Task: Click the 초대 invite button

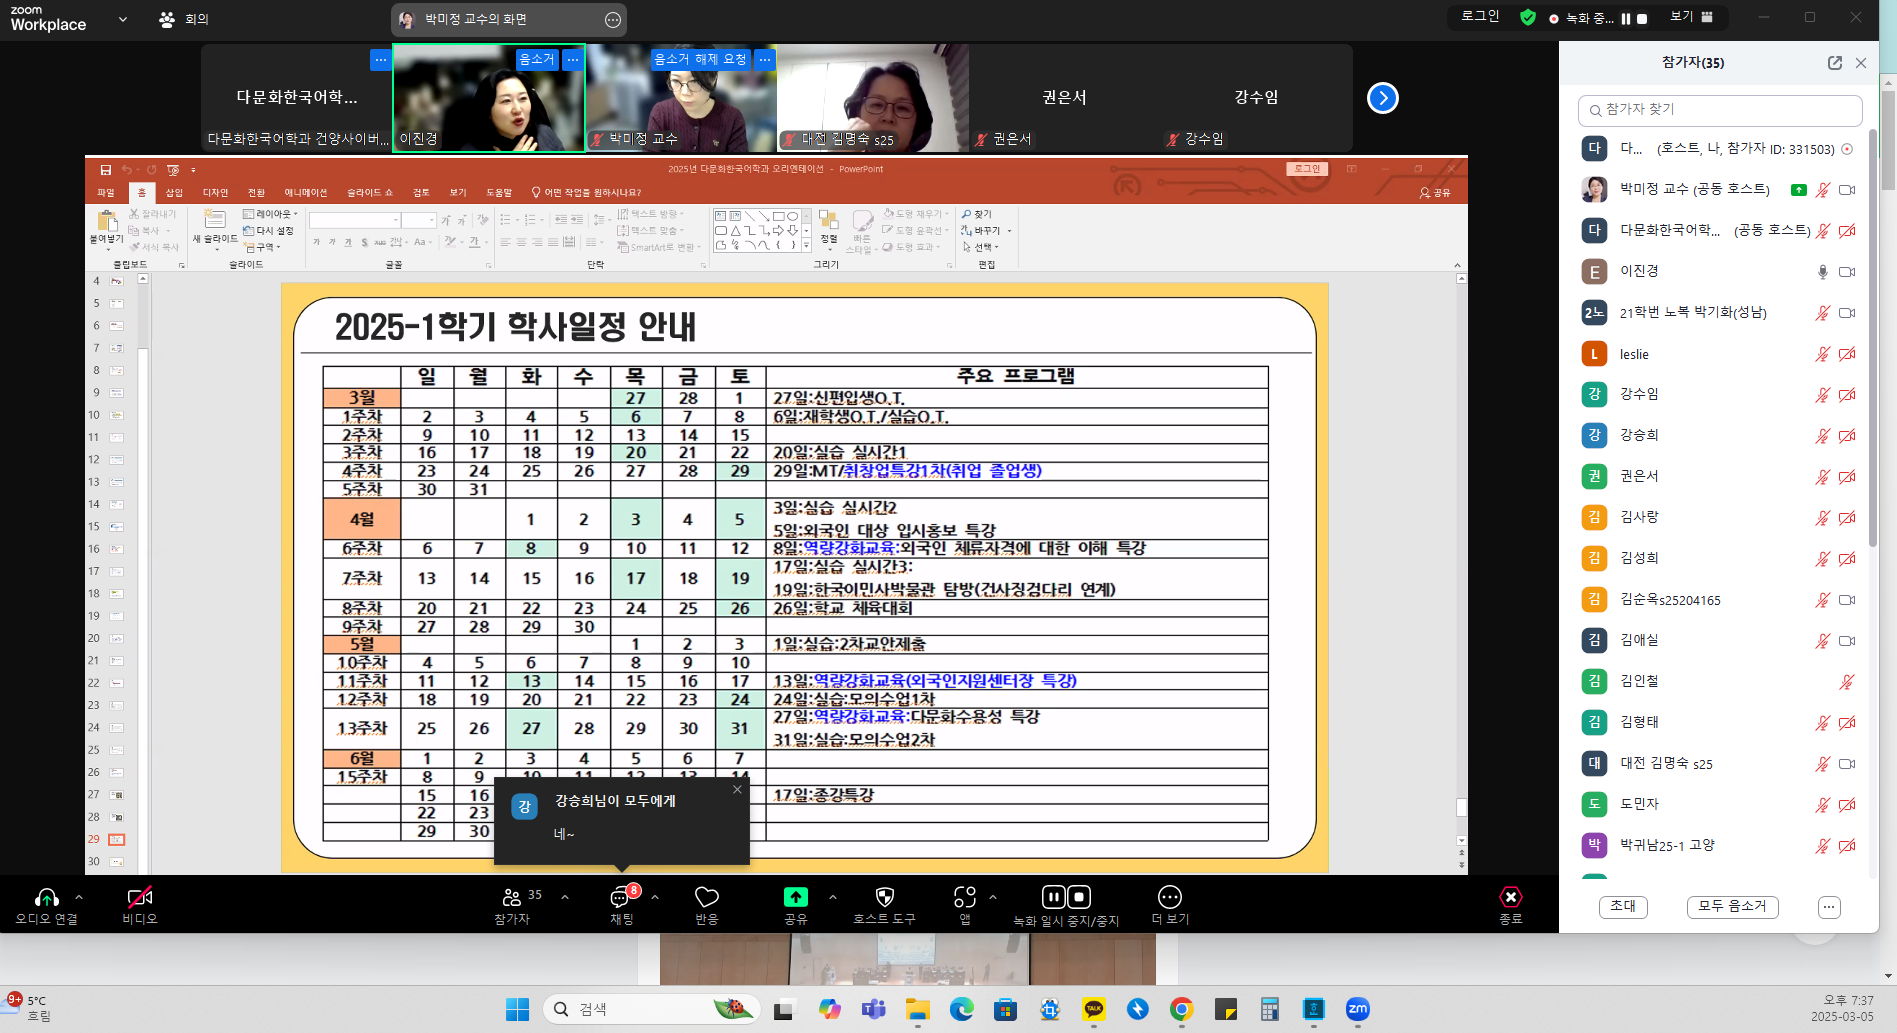Action: [x=1623, y=906]
